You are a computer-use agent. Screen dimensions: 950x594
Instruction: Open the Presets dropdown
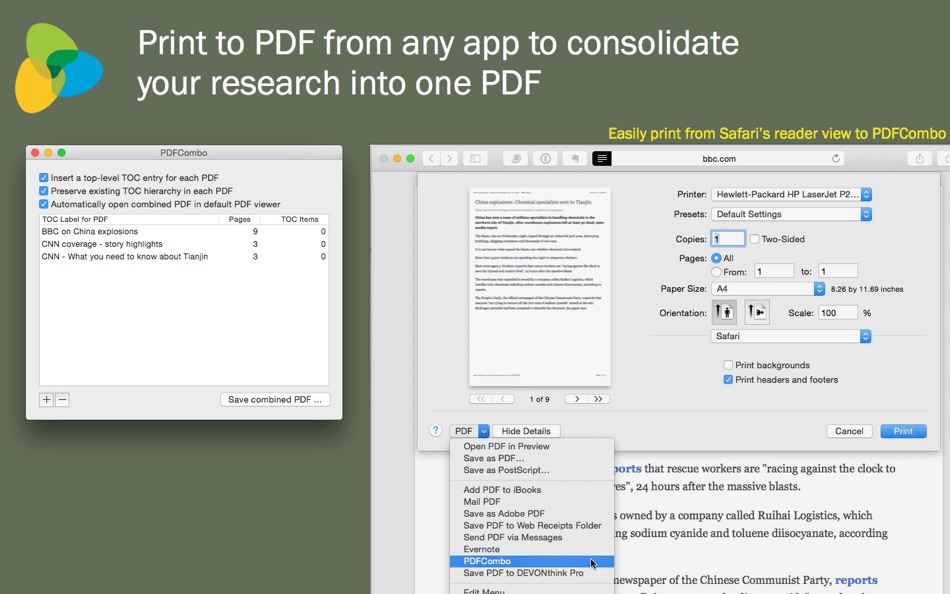791,214
